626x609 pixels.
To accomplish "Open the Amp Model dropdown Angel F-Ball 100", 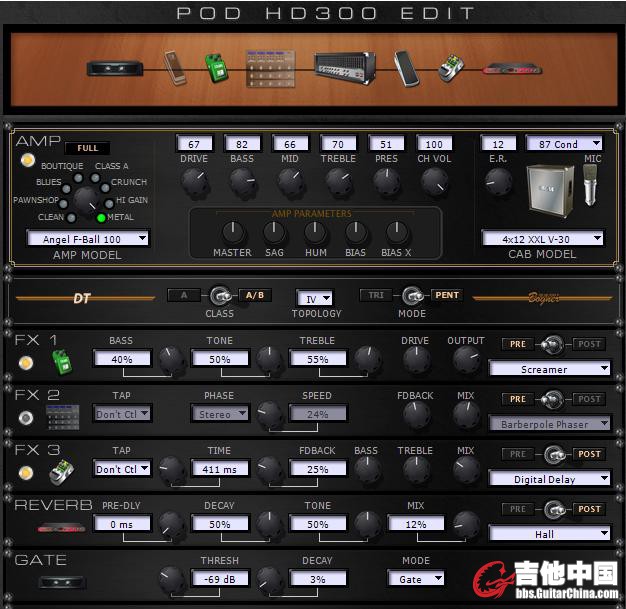I will click(x=88, y=238).
